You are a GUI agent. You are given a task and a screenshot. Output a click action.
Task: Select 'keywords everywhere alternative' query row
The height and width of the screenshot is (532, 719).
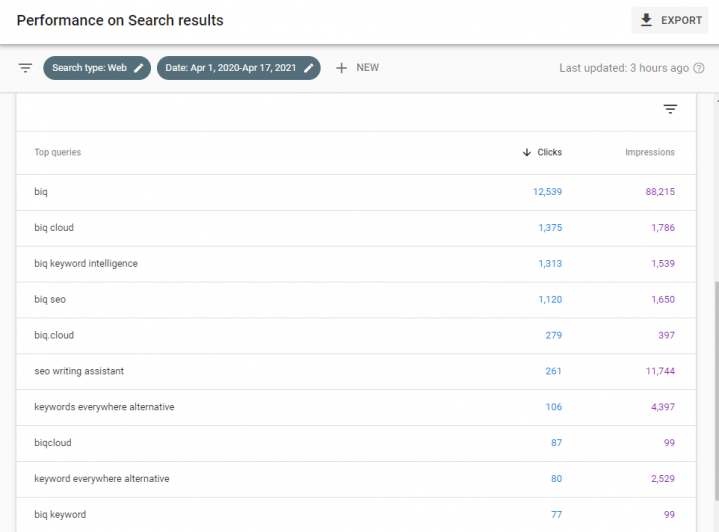(356, 407)
